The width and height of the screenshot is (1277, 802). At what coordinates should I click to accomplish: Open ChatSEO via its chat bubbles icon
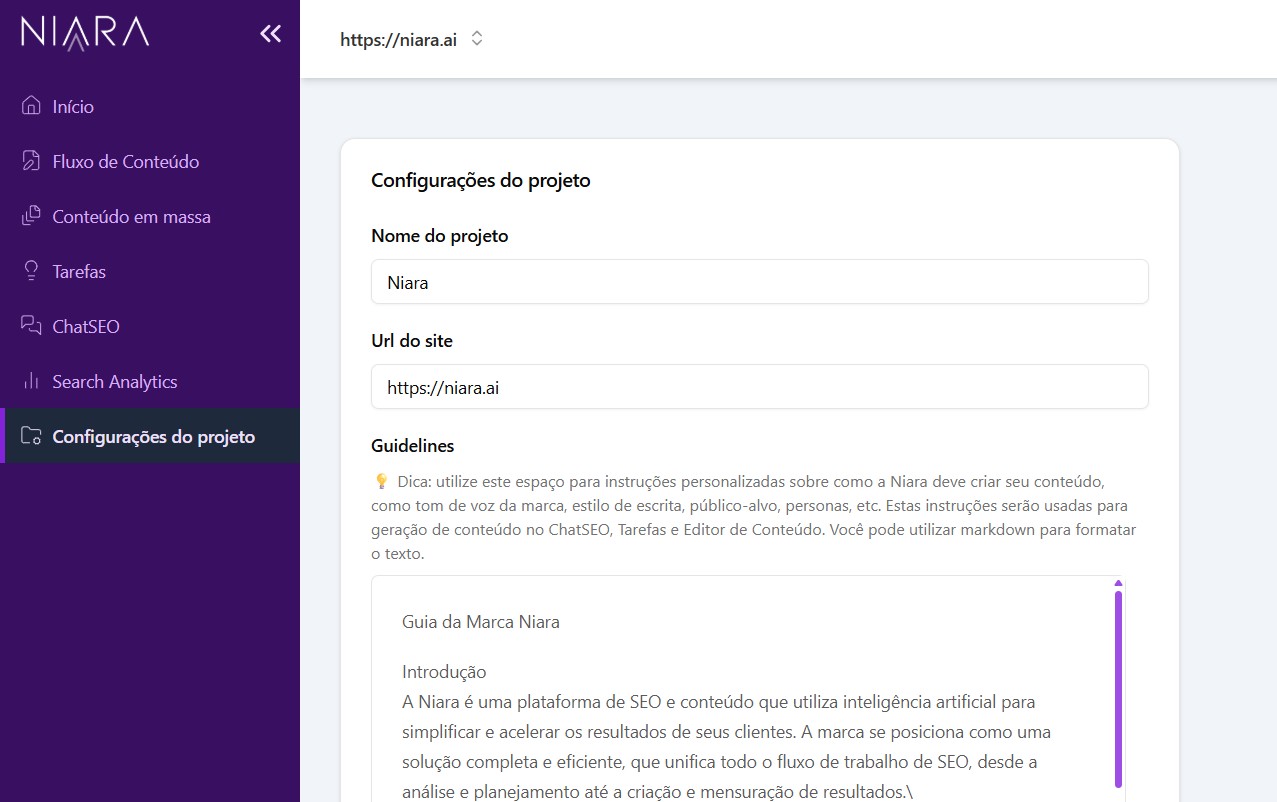click(x=31, y=326)
